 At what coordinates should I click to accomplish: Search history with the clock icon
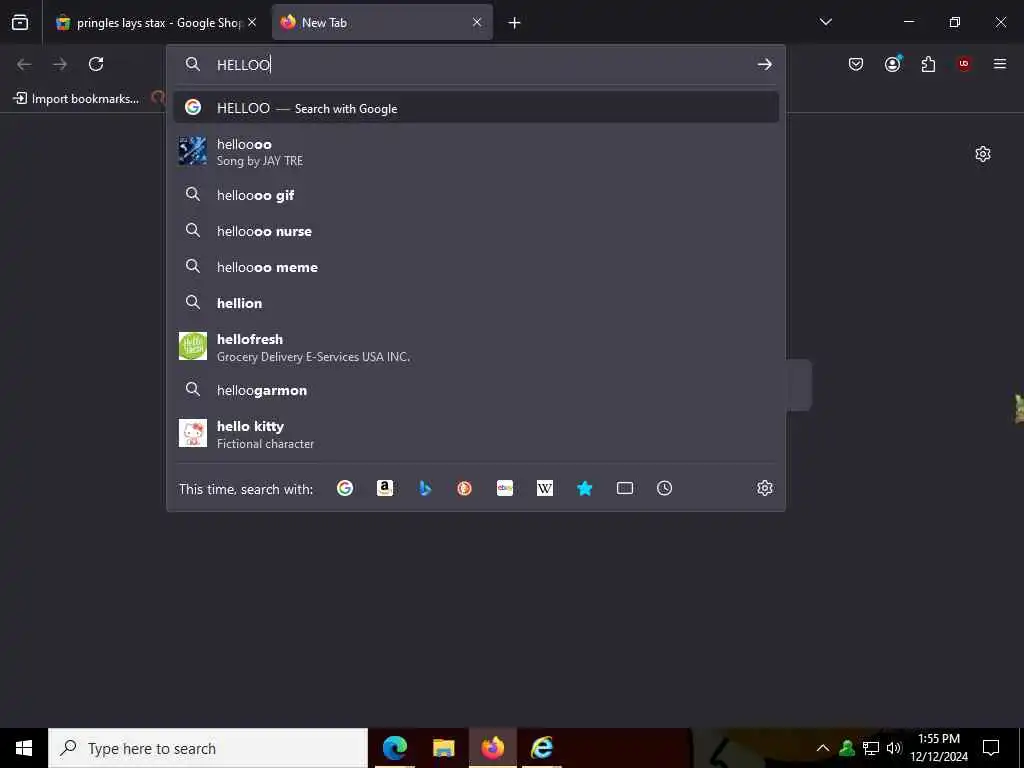tap(664, 488)
